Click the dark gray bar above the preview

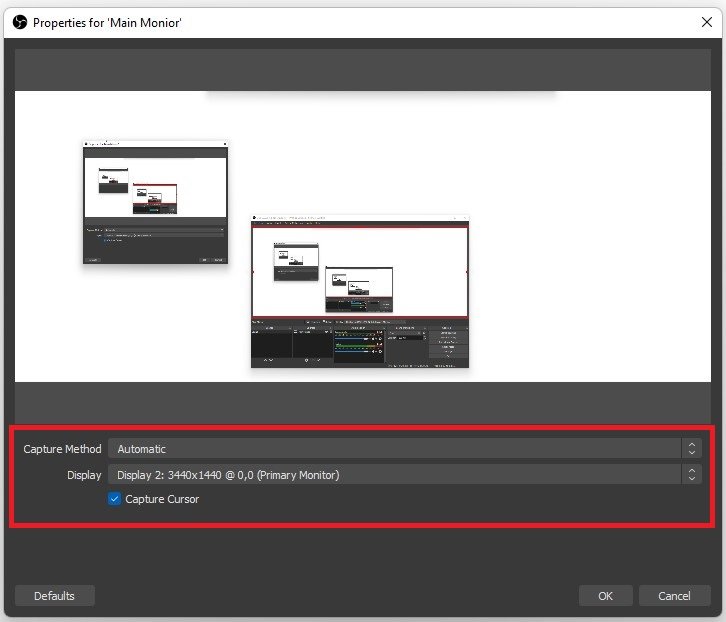point(362,69)
